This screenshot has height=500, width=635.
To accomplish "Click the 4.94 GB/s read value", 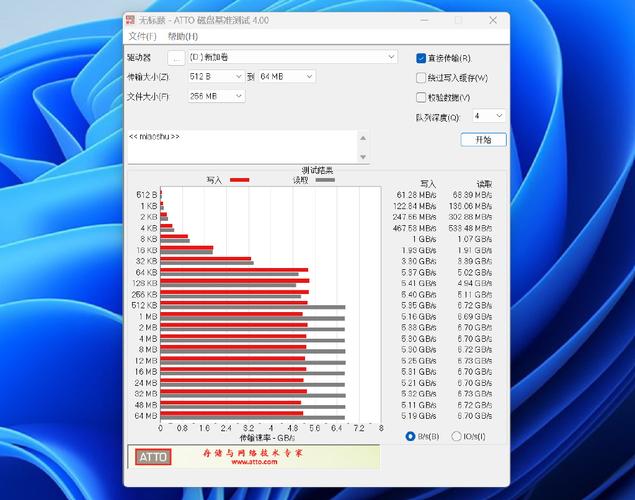I will [x=475, y=283].
